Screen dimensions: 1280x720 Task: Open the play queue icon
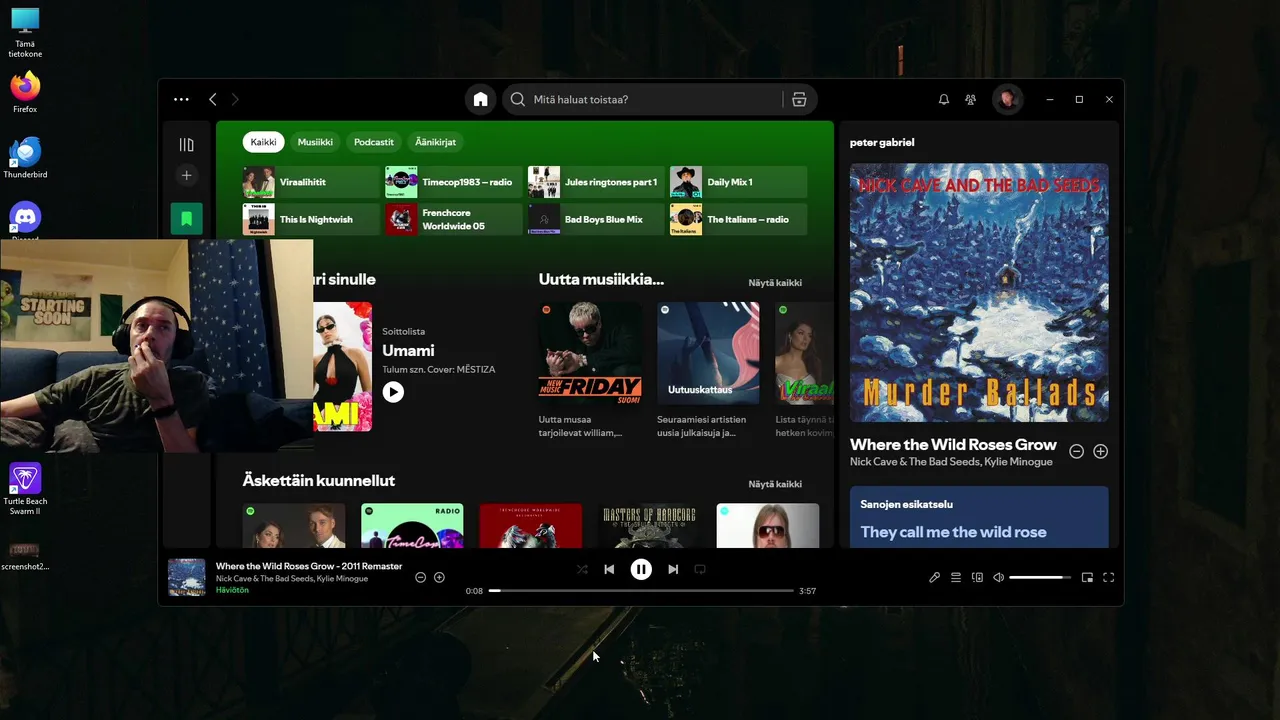[x=956, y=577]
